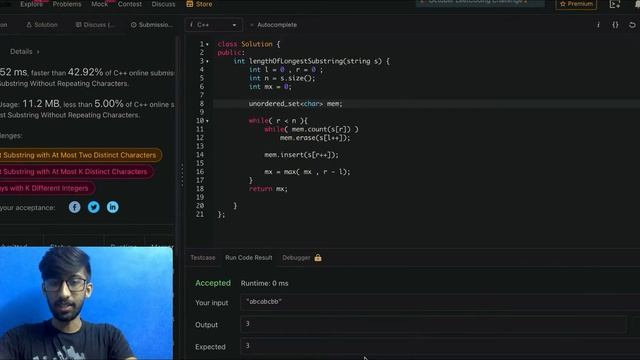Reset code with the circular arrow icon
This screenshot has width=640, height=360.
click(x=632, y=25)
